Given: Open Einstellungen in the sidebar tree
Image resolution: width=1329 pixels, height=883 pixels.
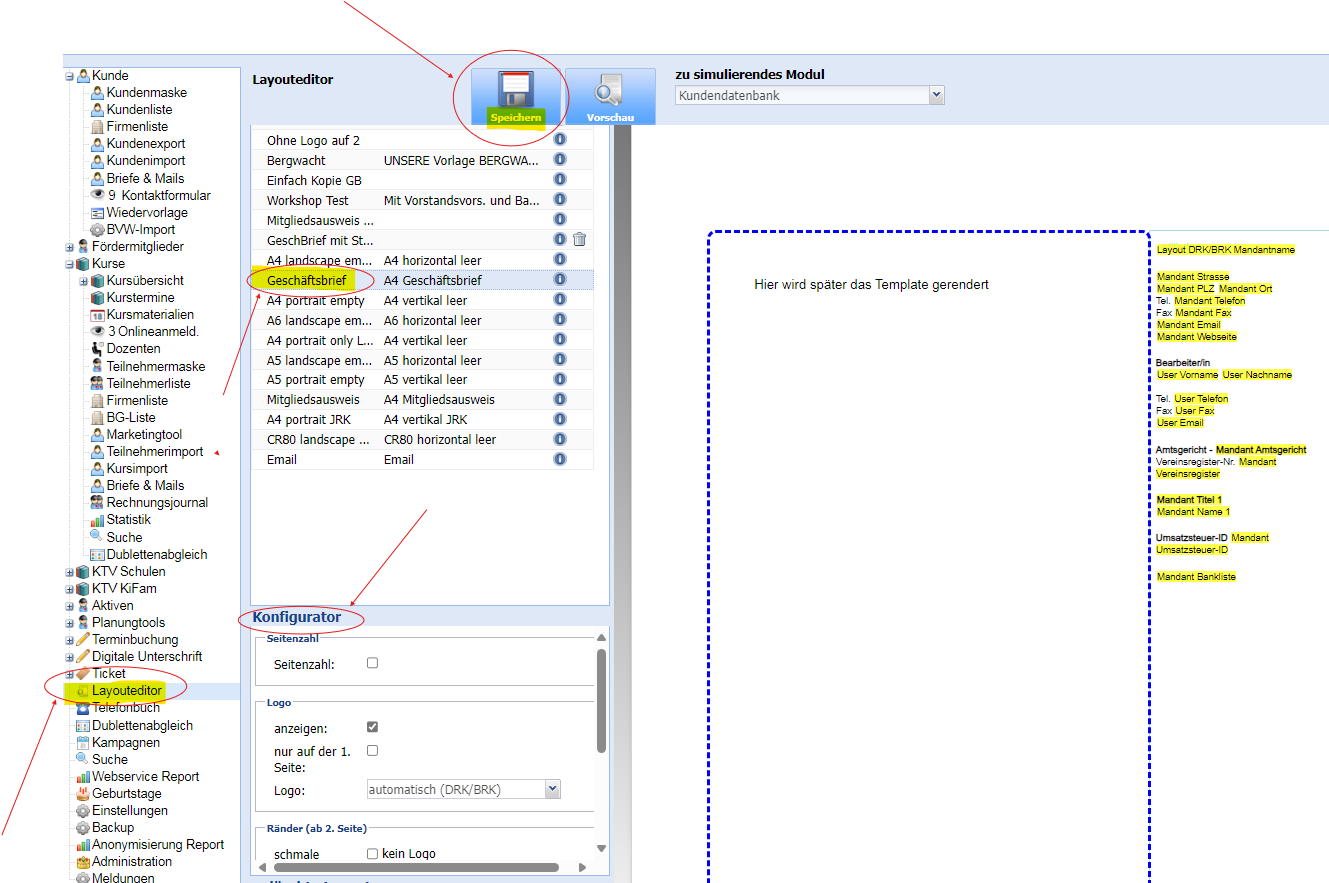Looking at the screenshot, I should (x=129, y=811).
